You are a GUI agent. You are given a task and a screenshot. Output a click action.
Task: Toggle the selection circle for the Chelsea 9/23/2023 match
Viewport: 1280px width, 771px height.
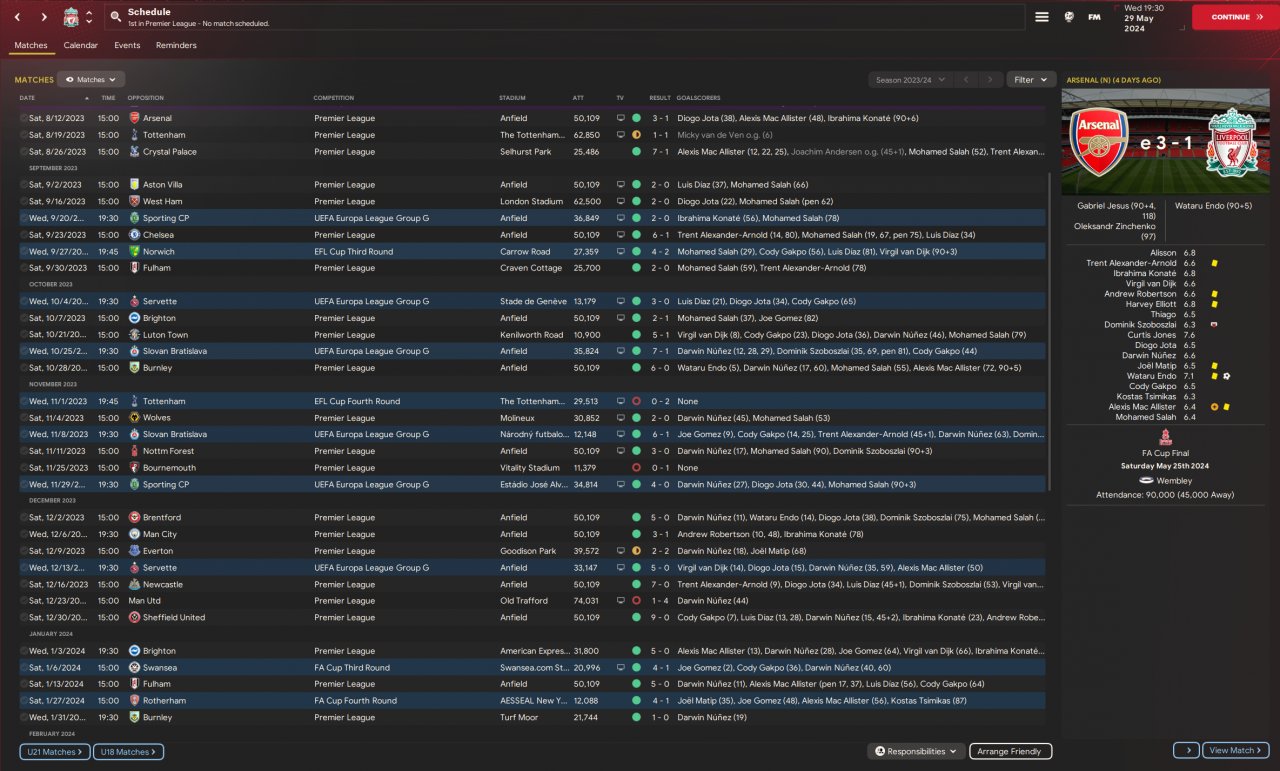tap(24, 235)
